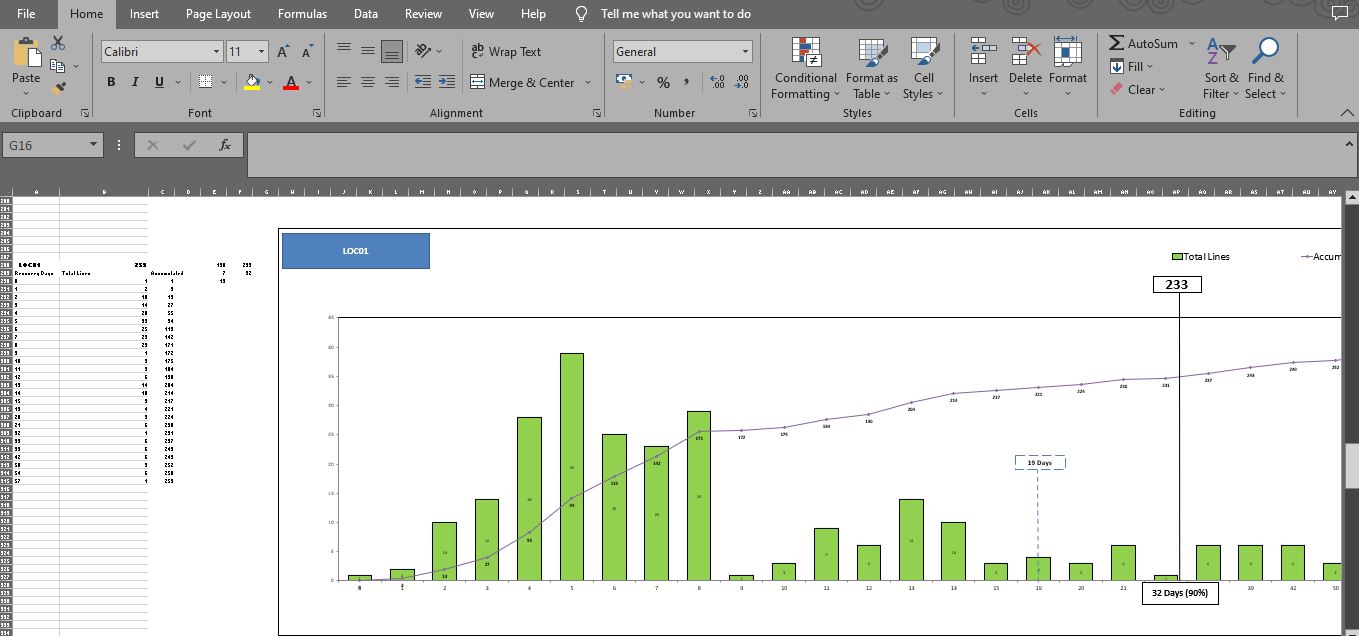Screen dimensions: 1359x636
Task: Open the General number format dropdown
Action: coord(745,51)
